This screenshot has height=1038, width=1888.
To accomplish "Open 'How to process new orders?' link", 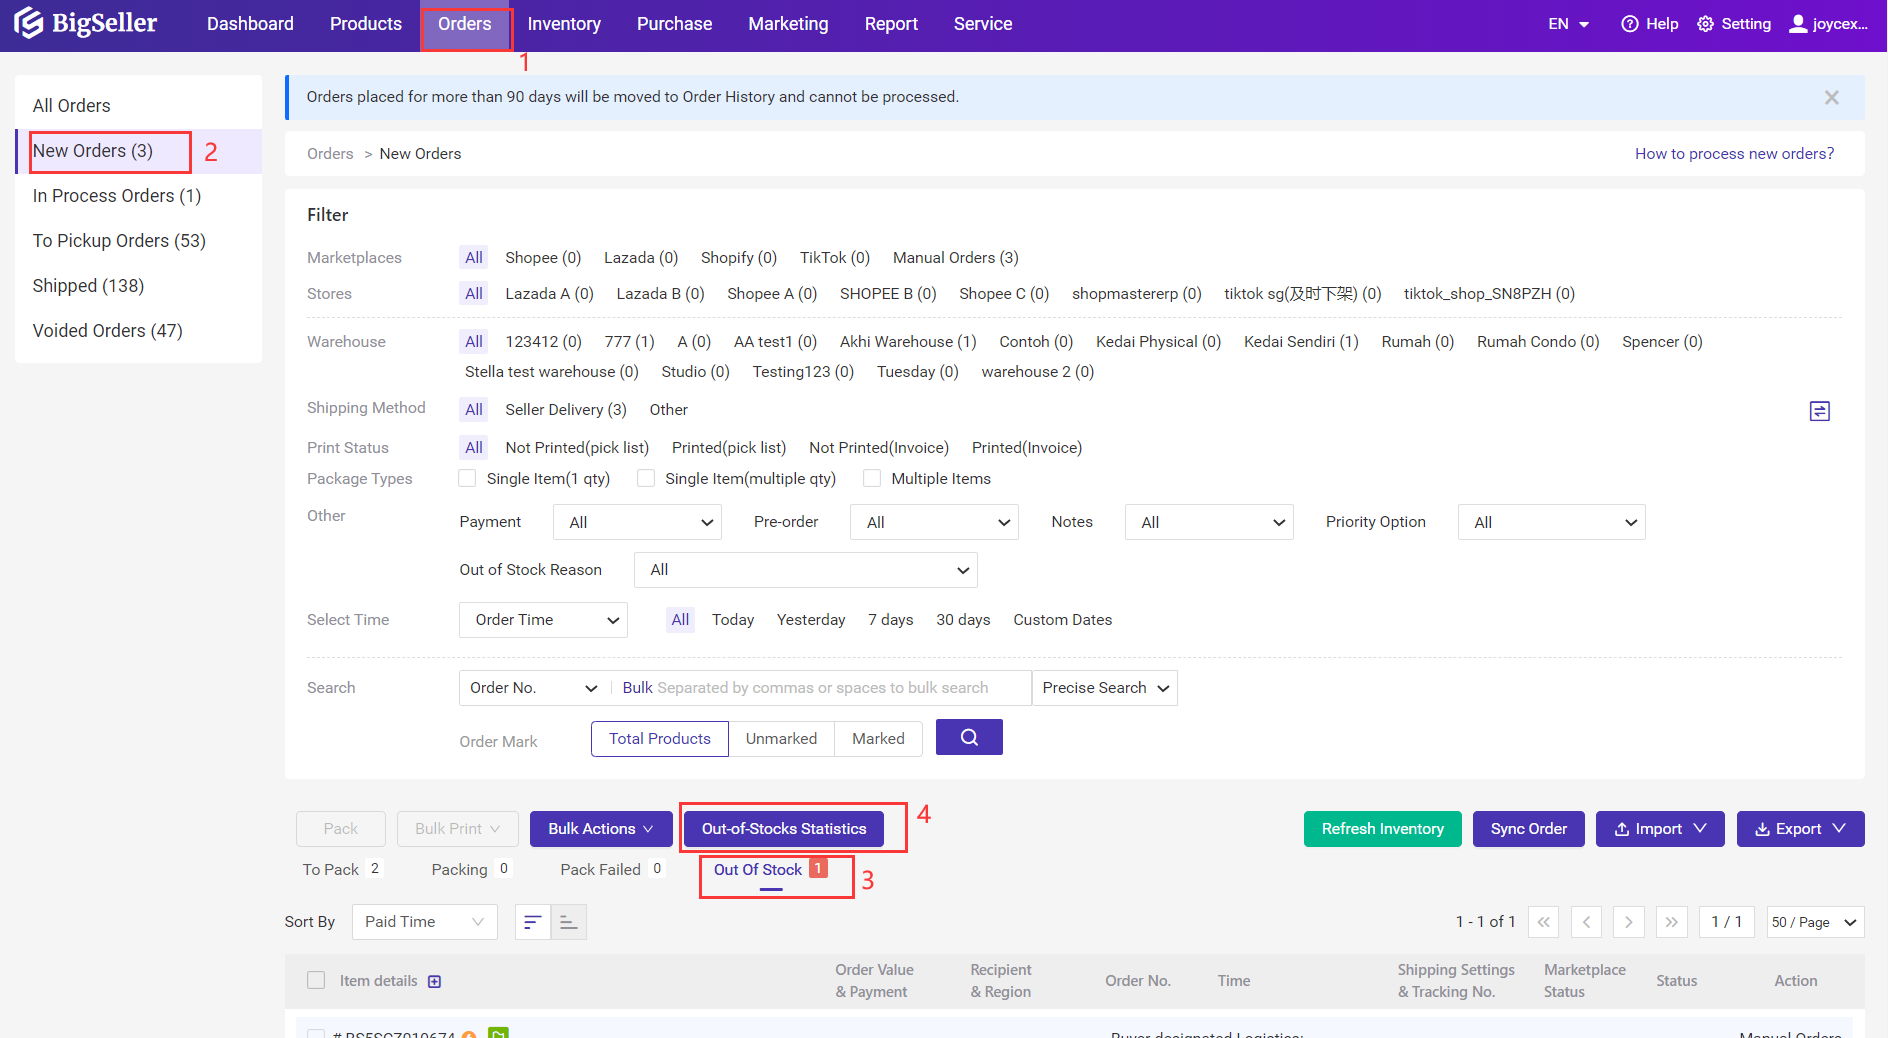I will 1734,154.
